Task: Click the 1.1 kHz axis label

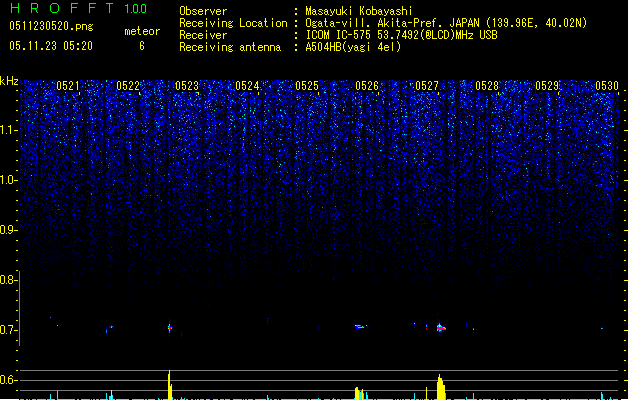Action: coord(8,130)
